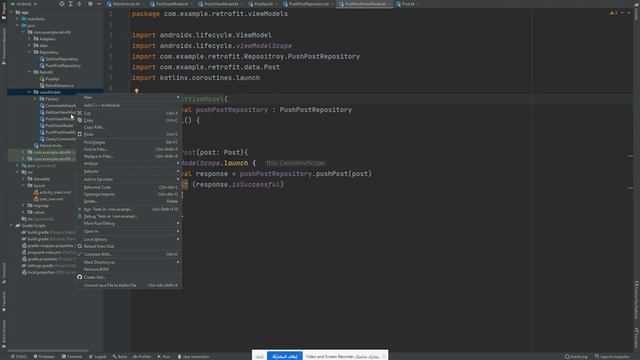Click the blue stop sharing button
Screen dimensions: 640x360
pyautogui.click(x=284, y=356)
